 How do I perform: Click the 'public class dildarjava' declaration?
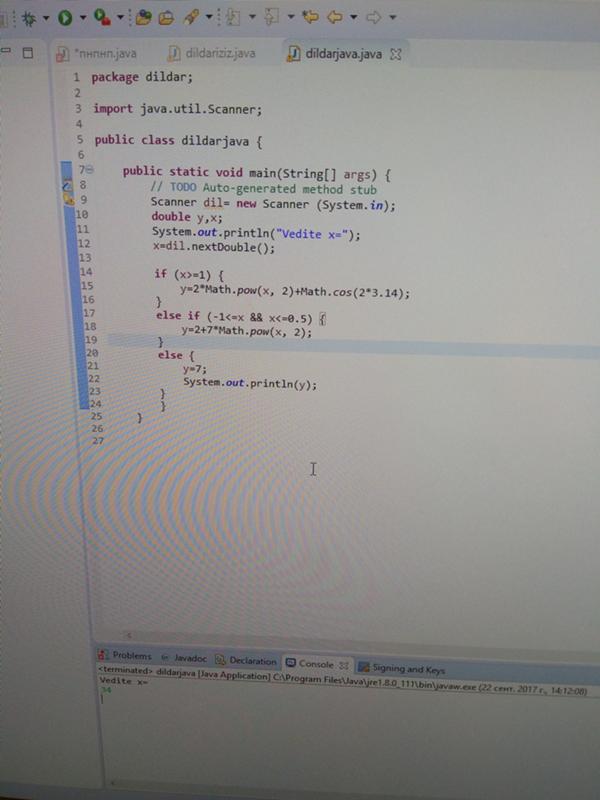pos(178,141)
